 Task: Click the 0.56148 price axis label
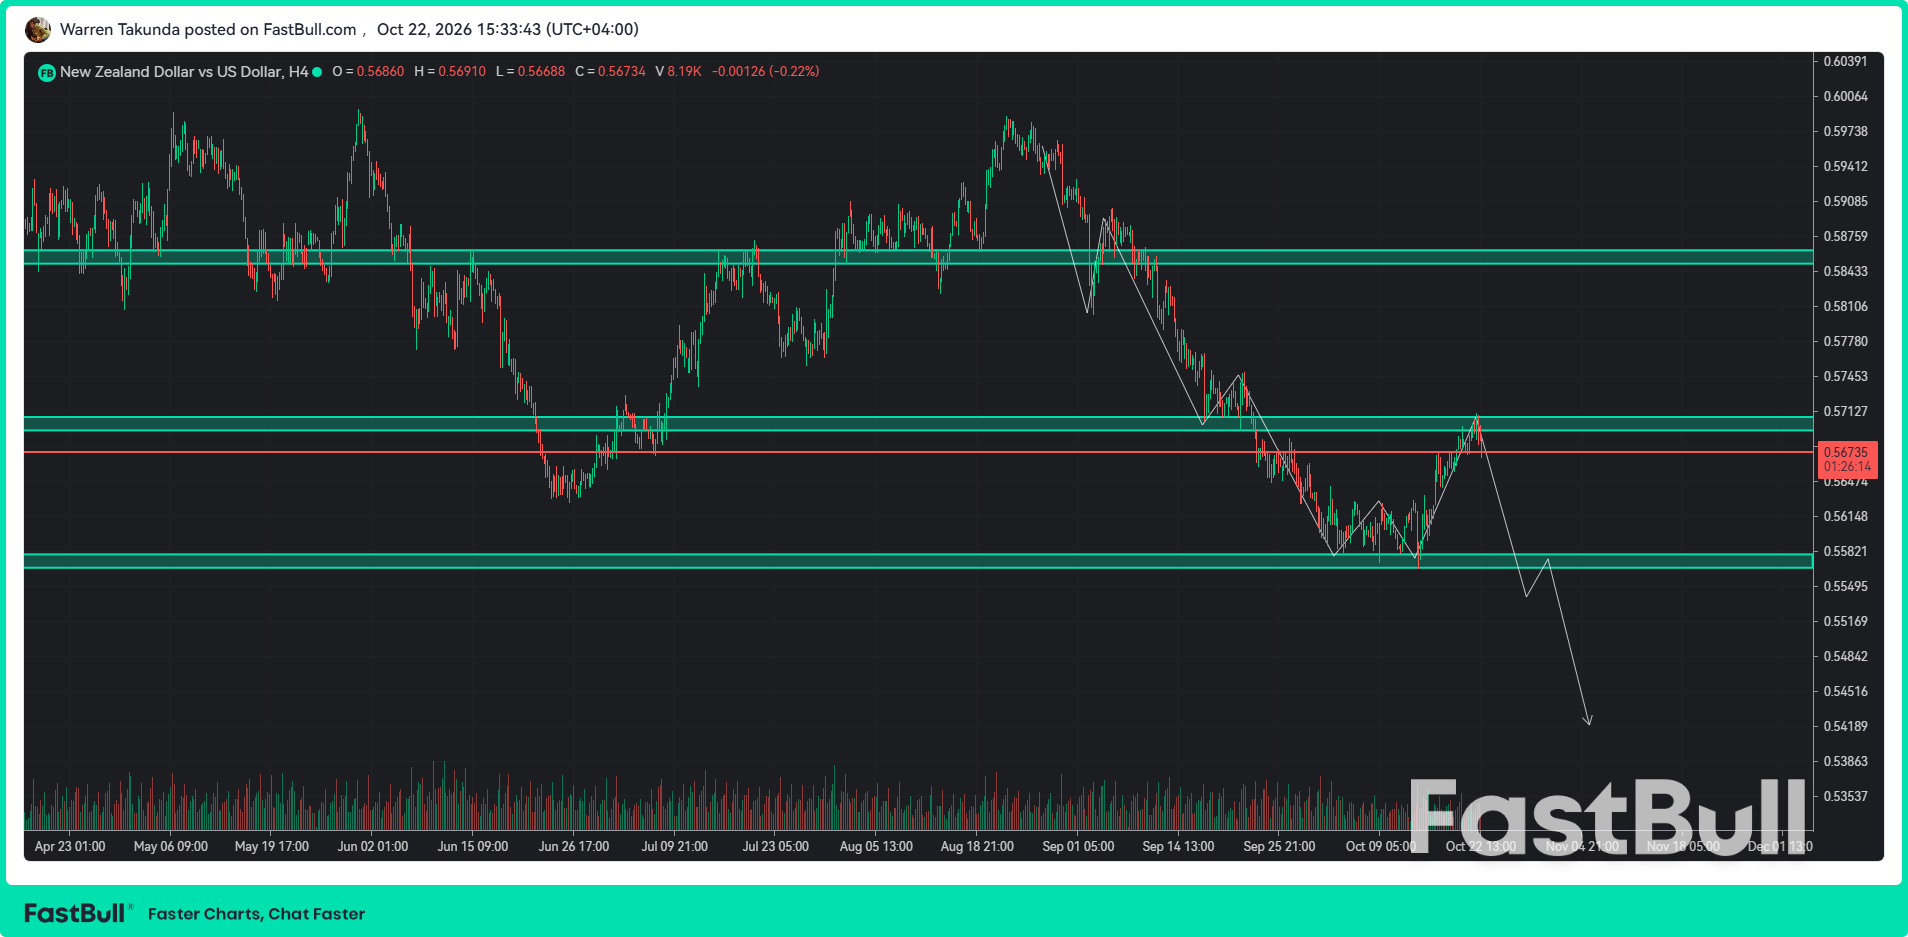1845,516
